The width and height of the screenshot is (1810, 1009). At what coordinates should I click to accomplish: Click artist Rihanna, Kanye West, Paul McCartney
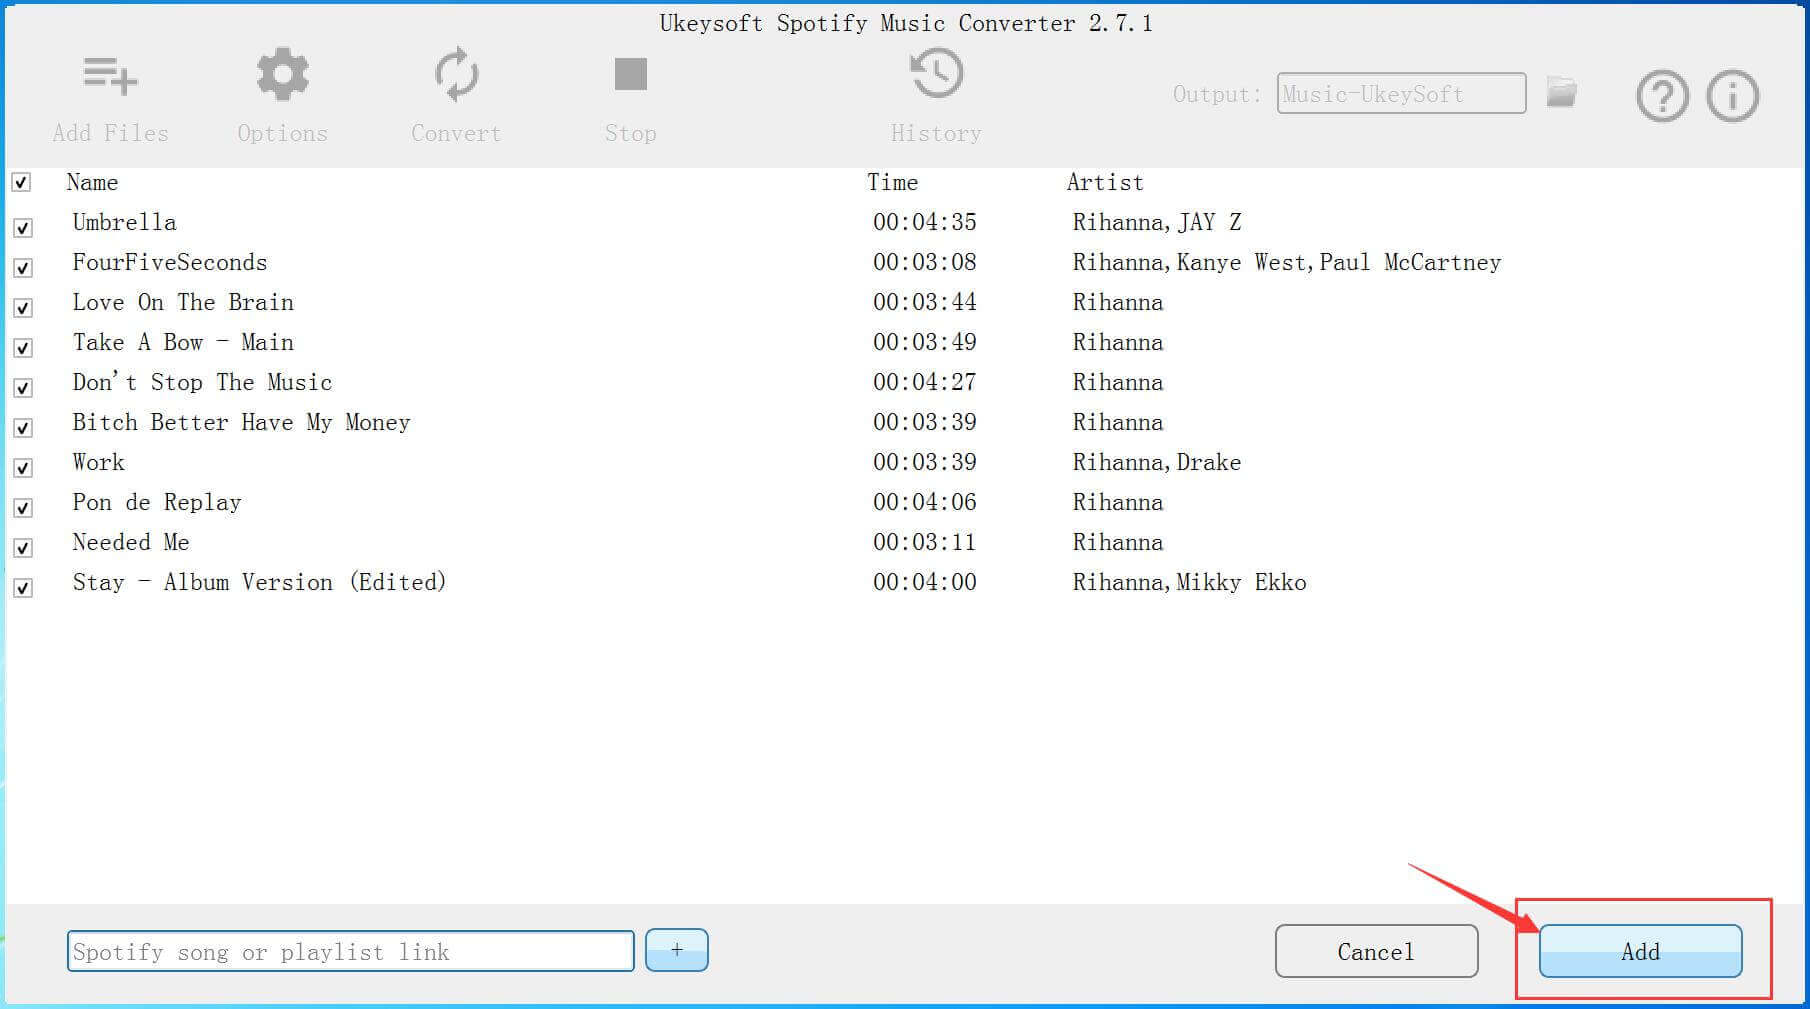point(1287,262)
